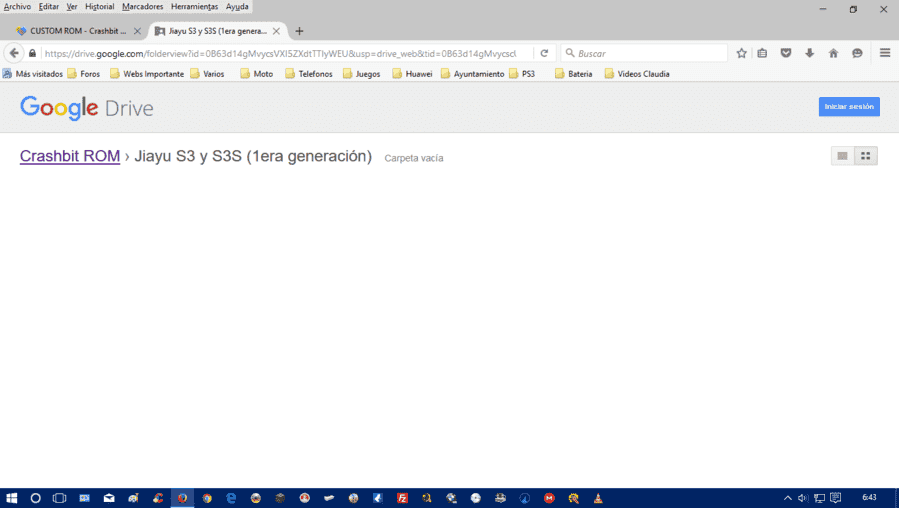Click the Google Drive logo

click(87, 108)
